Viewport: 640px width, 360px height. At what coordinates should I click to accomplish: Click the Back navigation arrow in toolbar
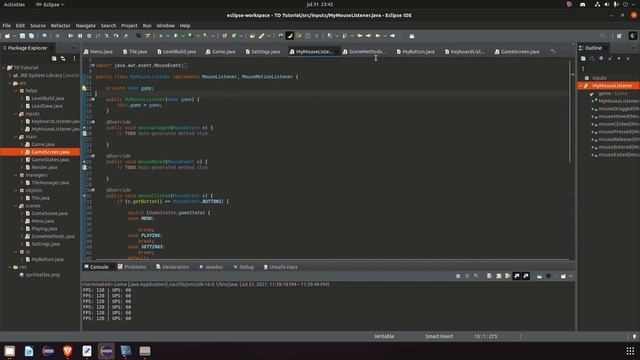tap(378, 36)
